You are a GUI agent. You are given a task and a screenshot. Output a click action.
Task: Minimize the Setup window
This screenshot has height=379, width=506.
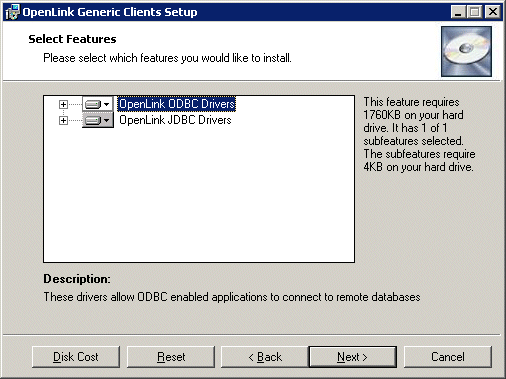458,12
